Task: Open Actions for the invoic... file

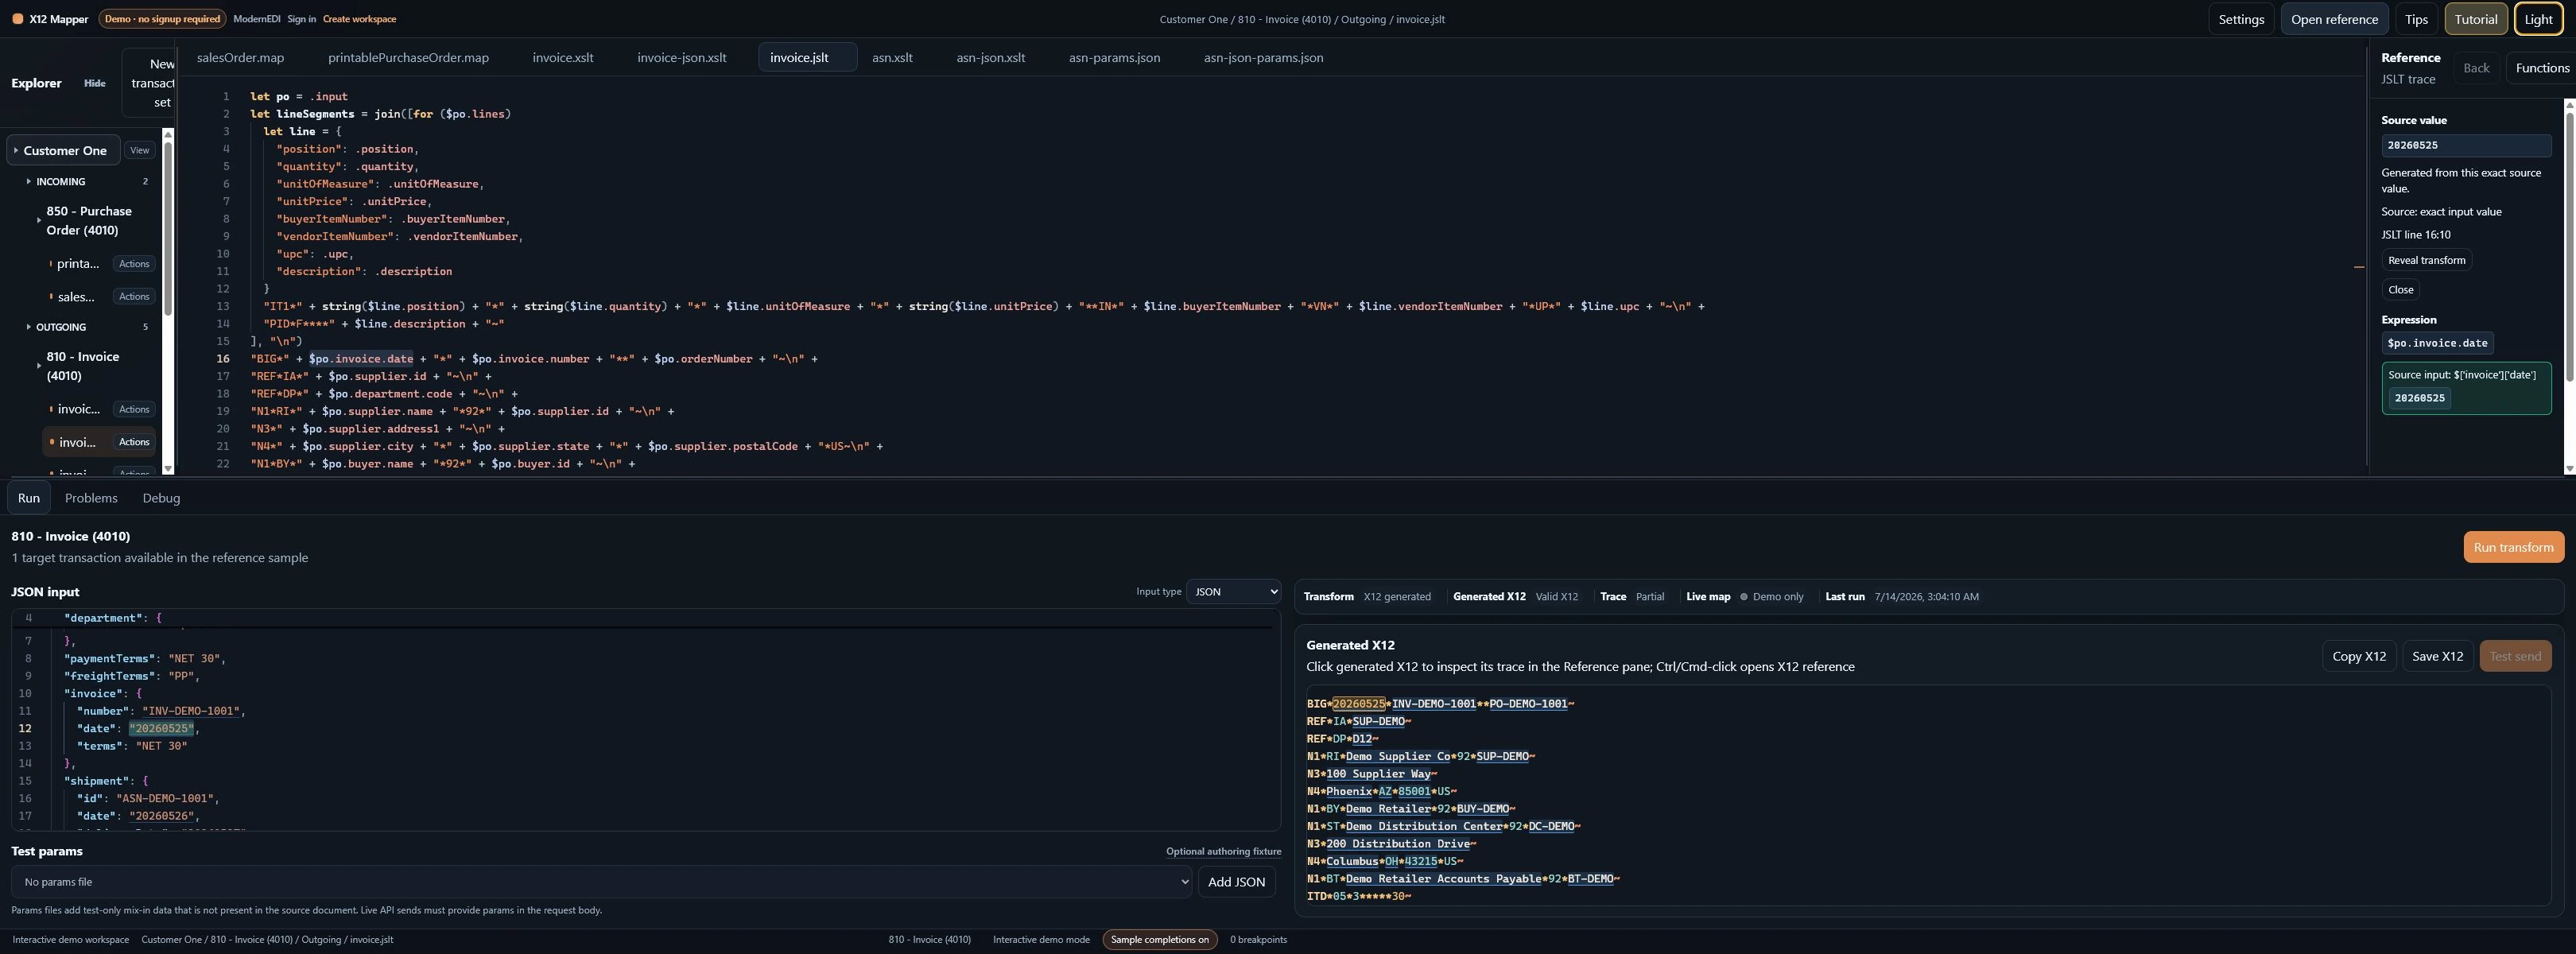Action: [134, 409]
